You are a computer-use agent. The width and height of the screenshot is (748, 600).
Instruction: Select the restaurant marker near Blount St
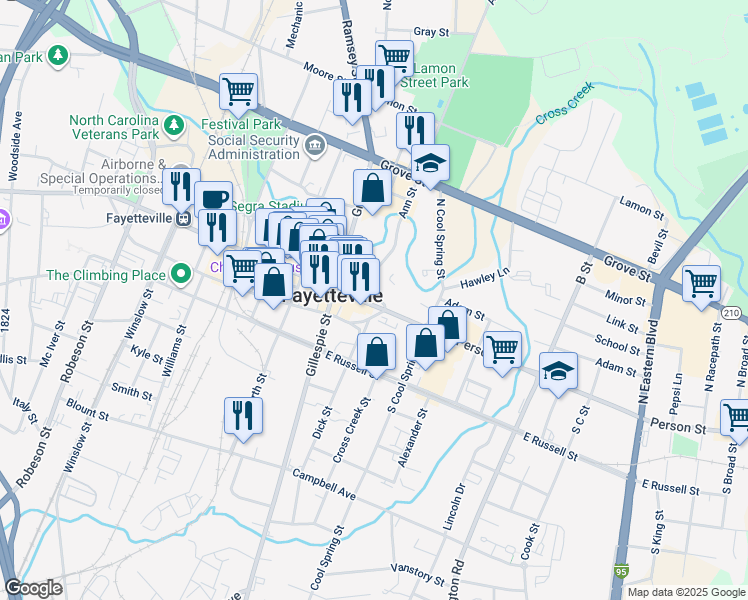243,413
